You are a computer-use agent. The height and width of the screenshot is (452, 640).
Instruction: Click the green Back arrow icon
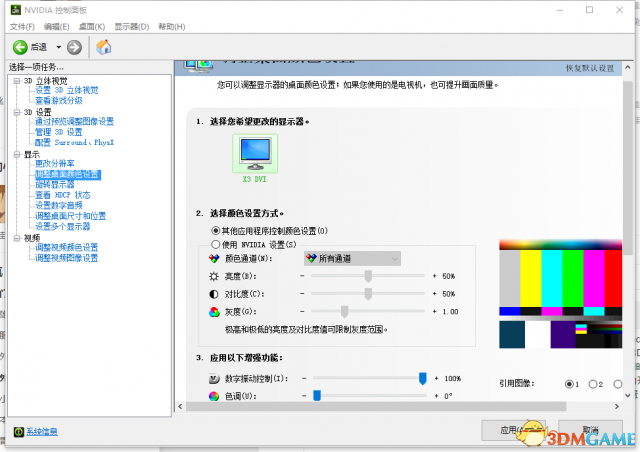coord(20,47)
